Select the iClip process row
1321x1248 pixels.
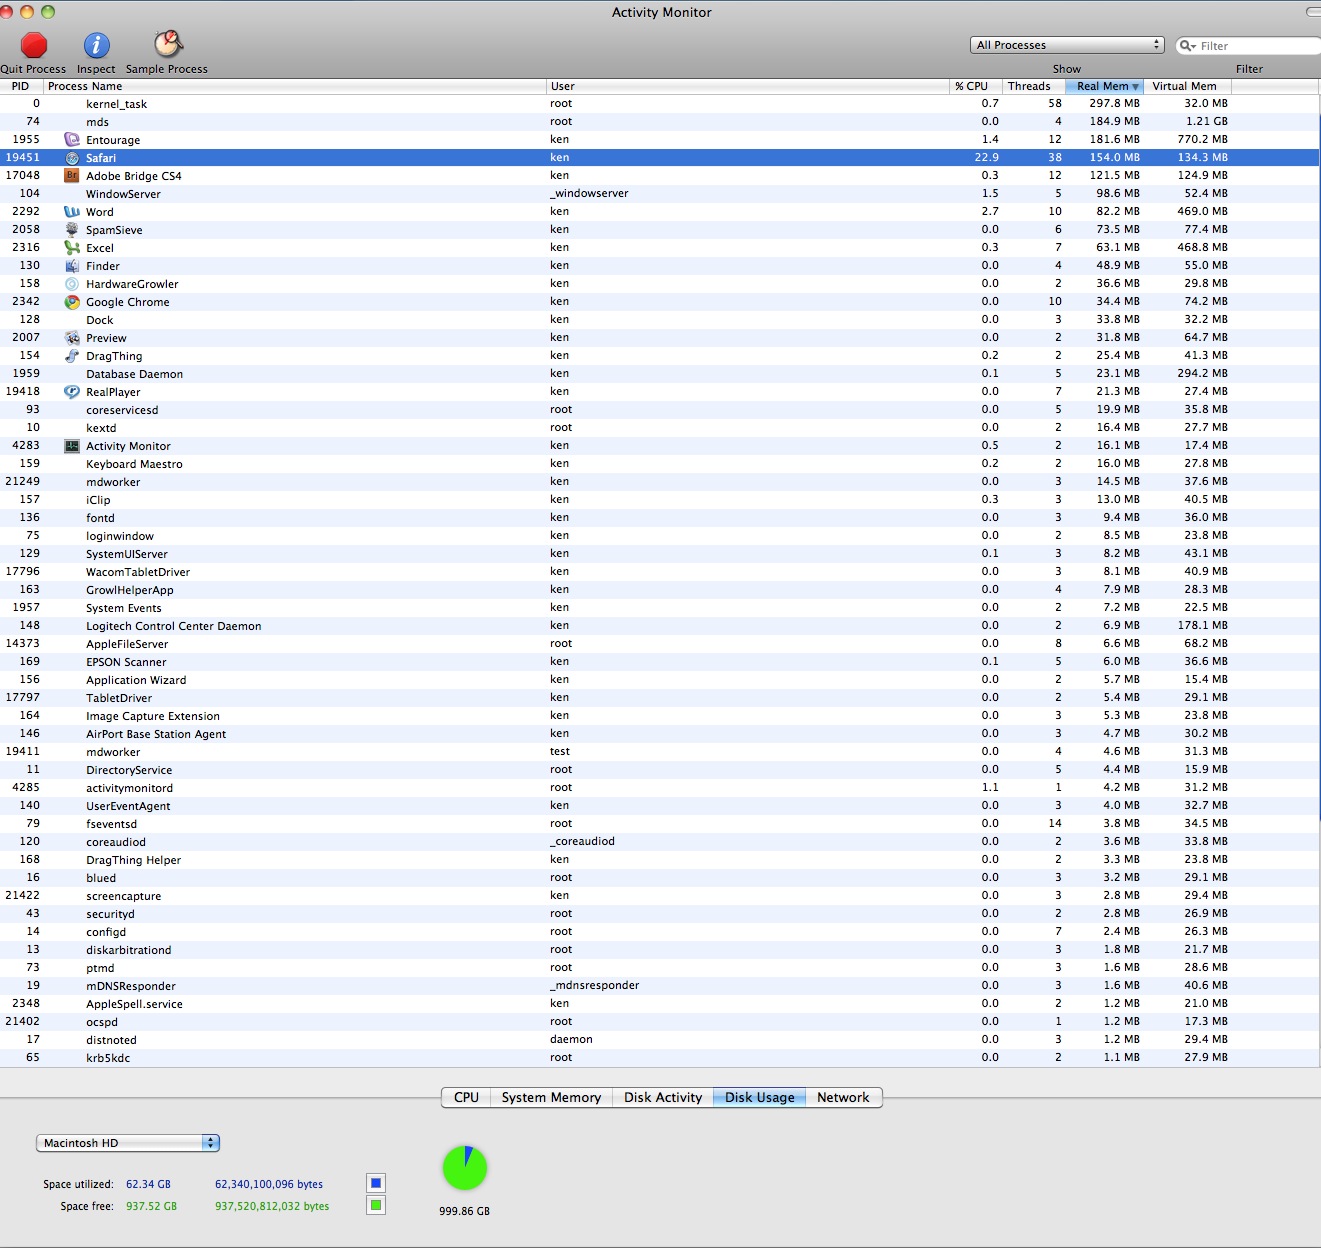pos(660,500)
